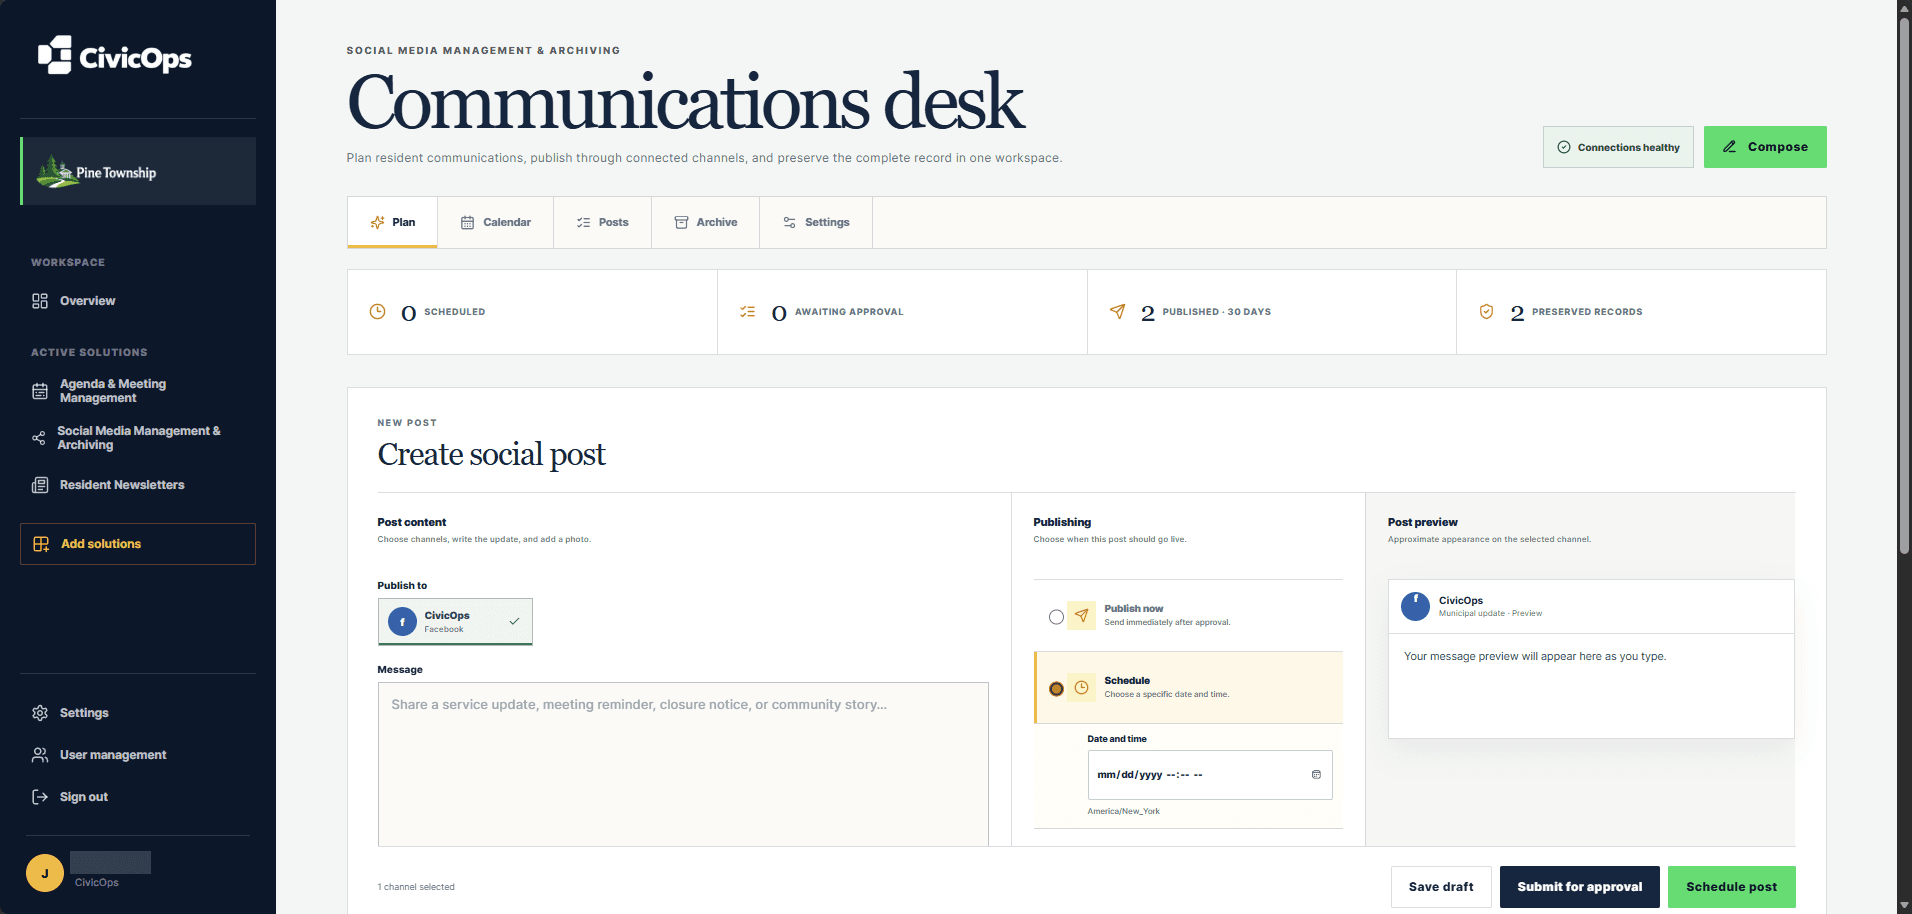The height and width of the screenshot is (914, 1912).
Task: Click the Published paper-plane icon
Action: (x=1117, y=312)
